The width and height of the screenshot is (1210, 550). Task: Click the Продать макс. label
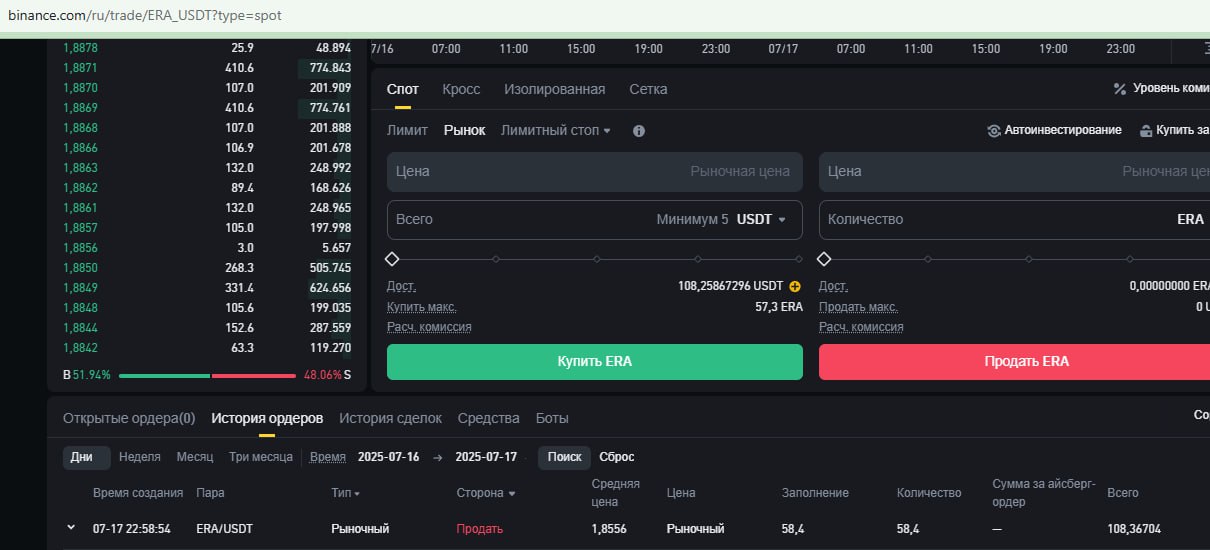coord(858,307)
